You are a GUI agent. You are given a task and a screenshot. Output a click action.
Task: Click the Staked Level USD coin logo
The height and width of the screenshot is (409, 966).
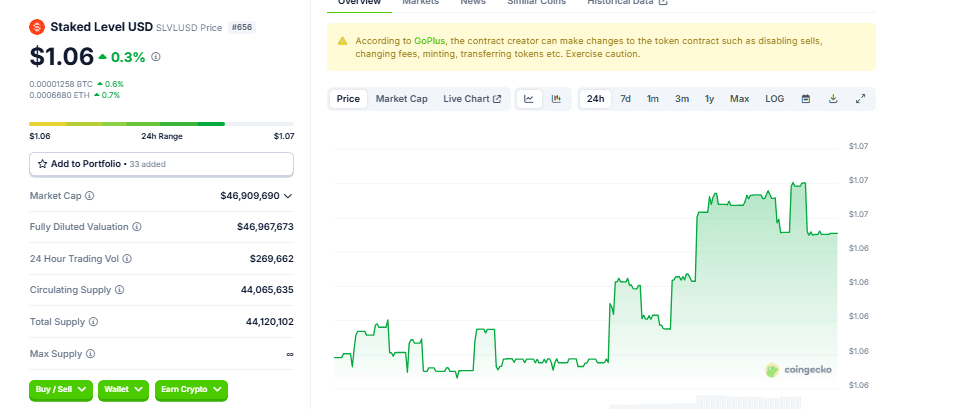[37, 27]
